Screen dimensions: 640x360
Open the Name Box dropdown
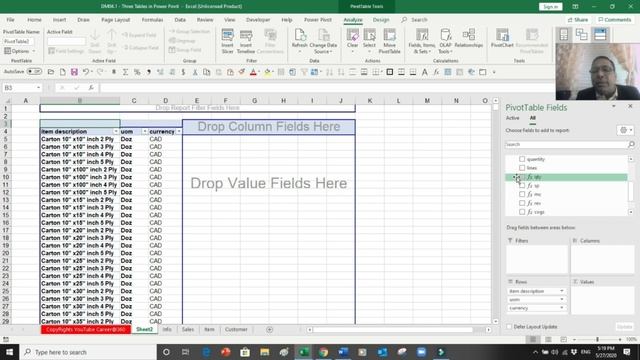tap(38, 88)
